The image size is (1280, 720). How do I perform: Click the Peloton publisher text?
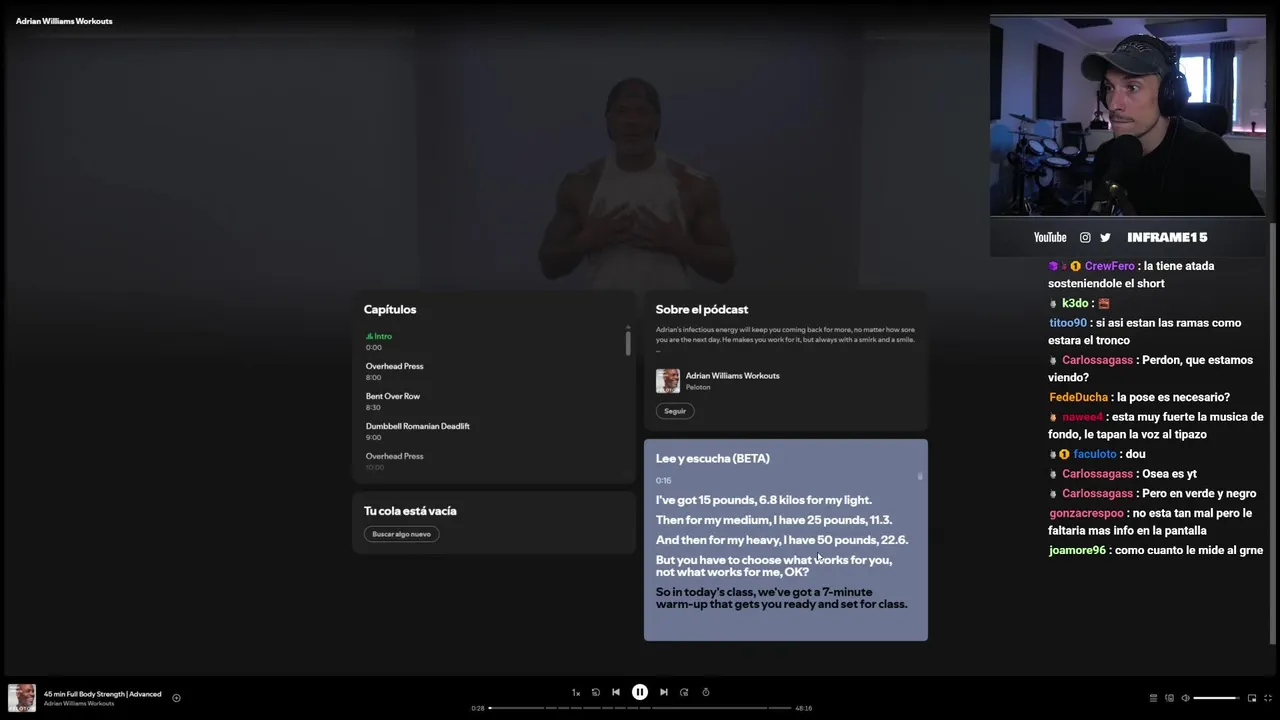coord(698,387)
